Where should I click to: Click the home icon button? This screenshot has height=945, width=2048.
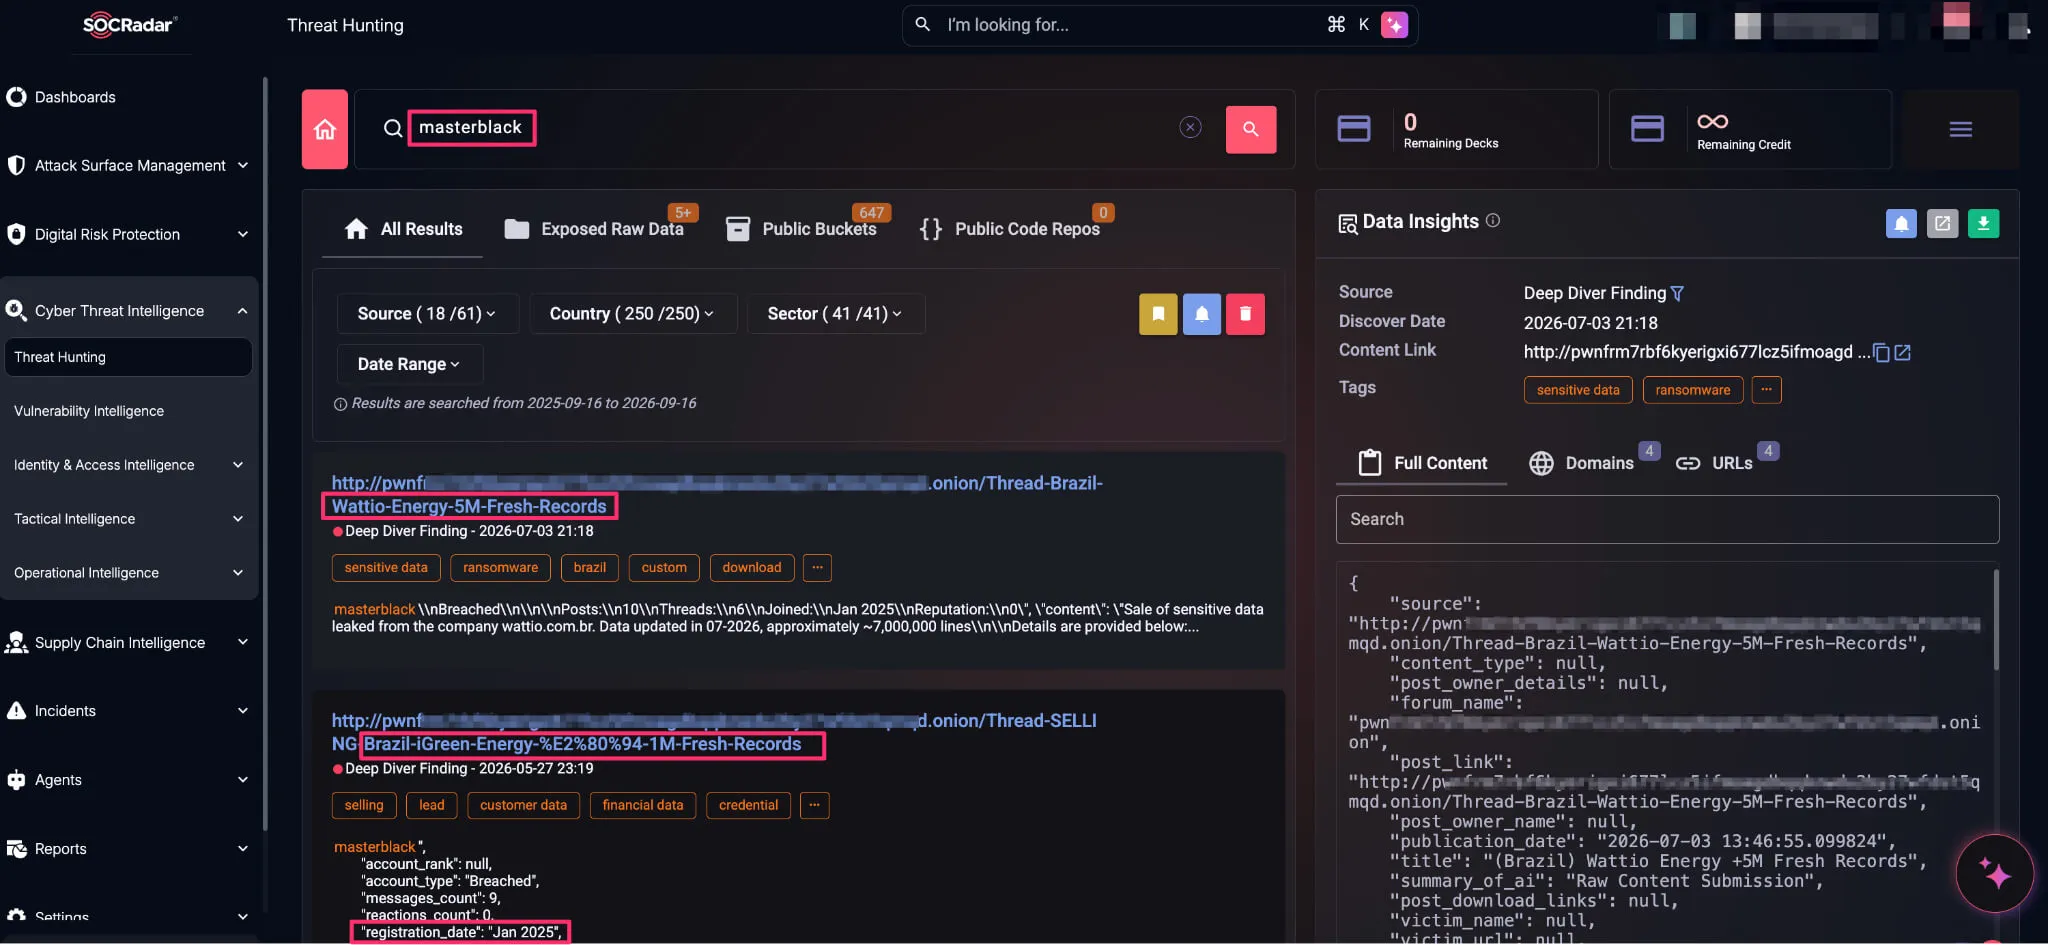325,129
